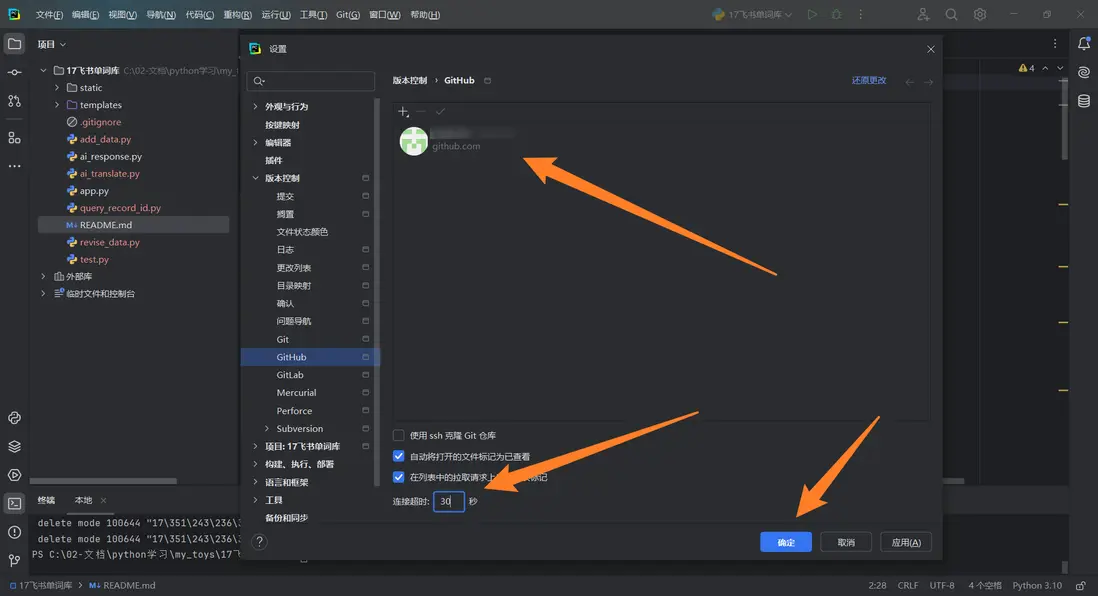Open the Git(G) menu
This screenshot has width=1098, height=596.
(347, 15)
